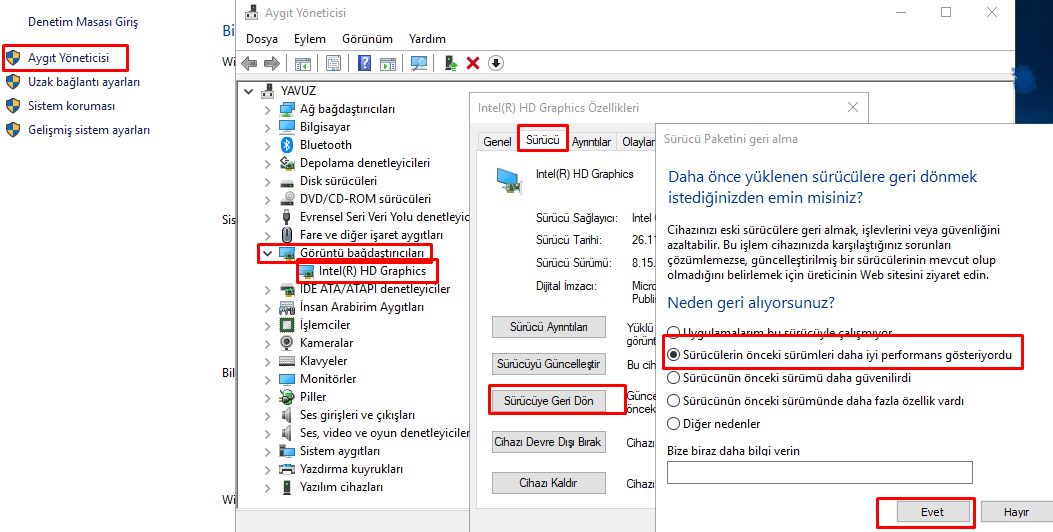This screenshot has height=532, width=1053.
Task: Click the Klavyeler keyboard icon
Action: (x=287, y=361)
